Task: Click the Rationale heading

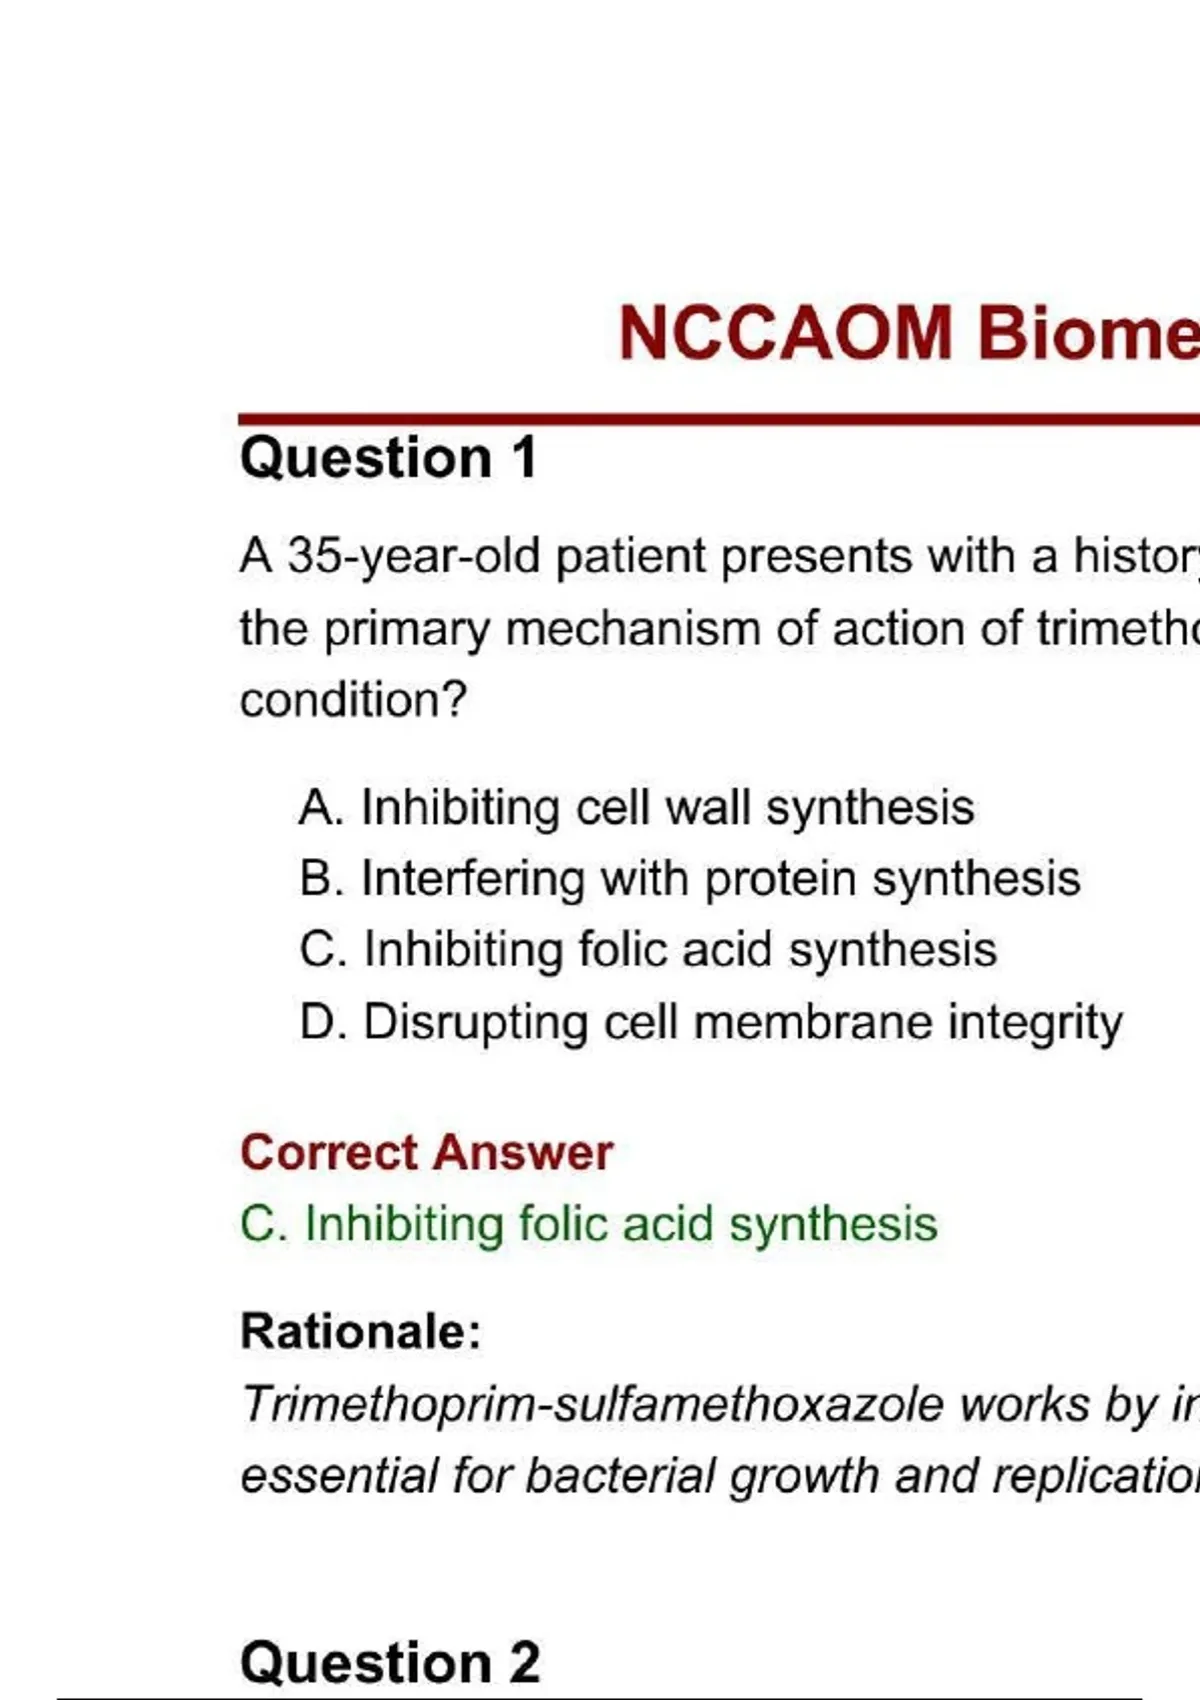Action: tap(361, 1332)
